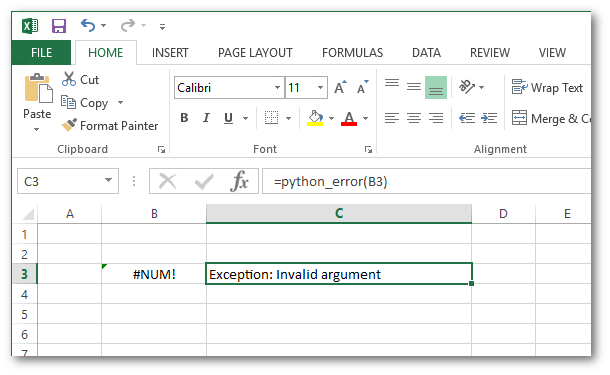Open the fill color dropdown arrow
The height and width of the screenshot is (375, 610).
(331, 118)
